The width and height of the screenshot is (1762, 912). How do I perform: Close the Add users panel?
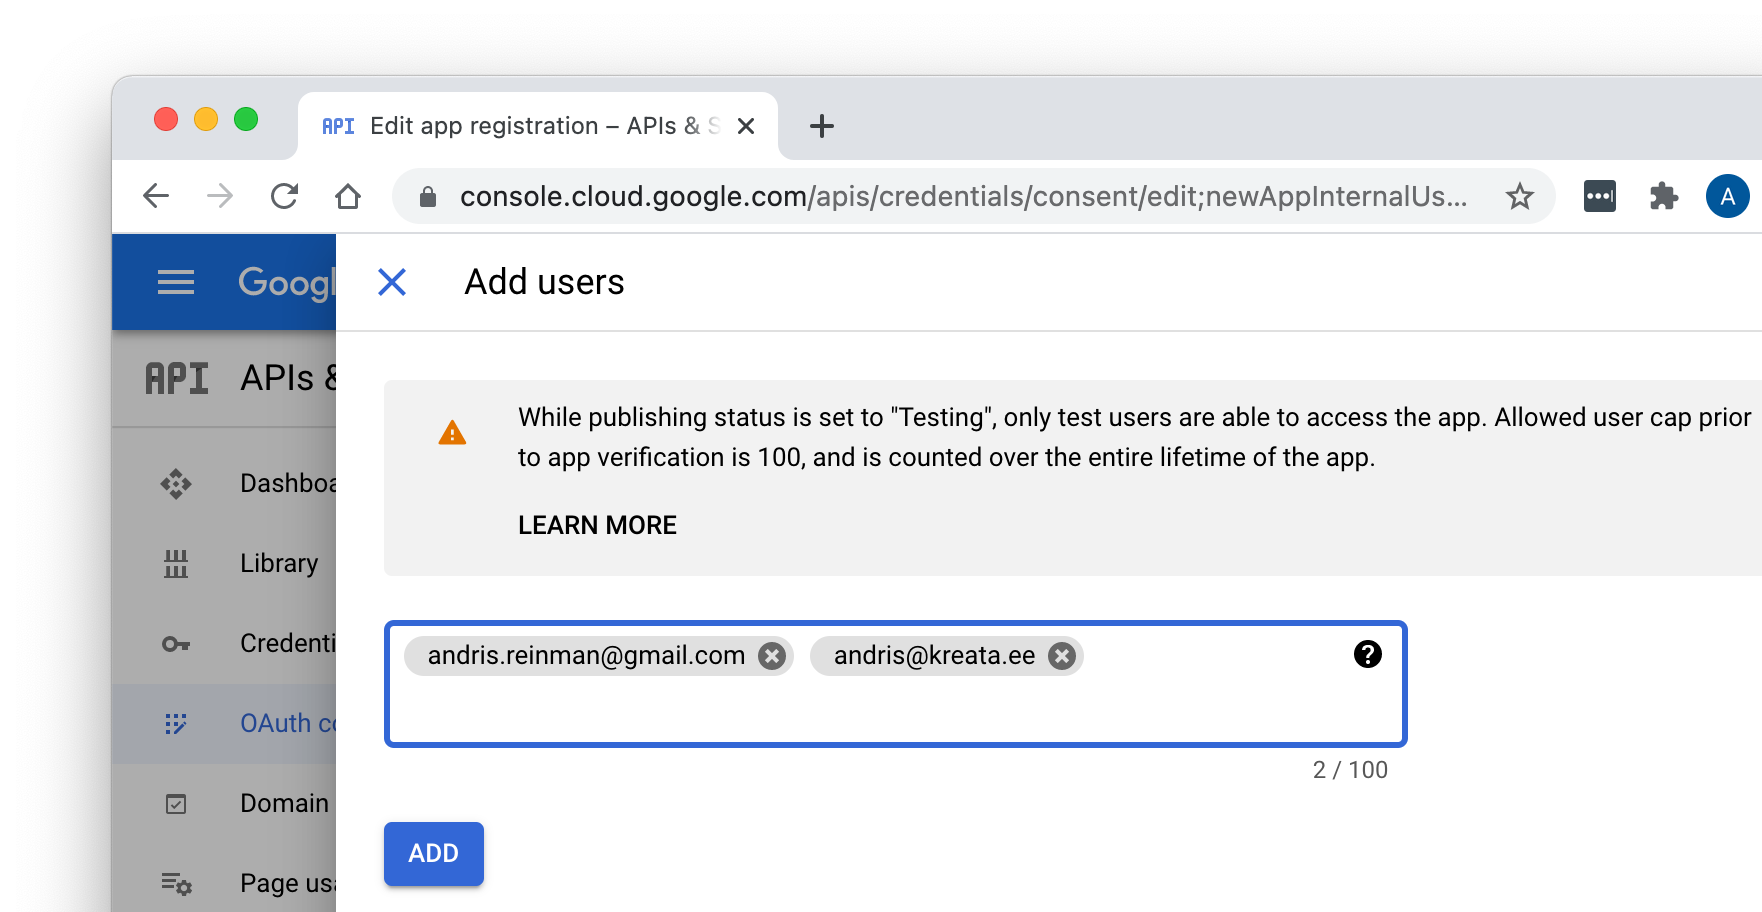click(x=393, y=282)
